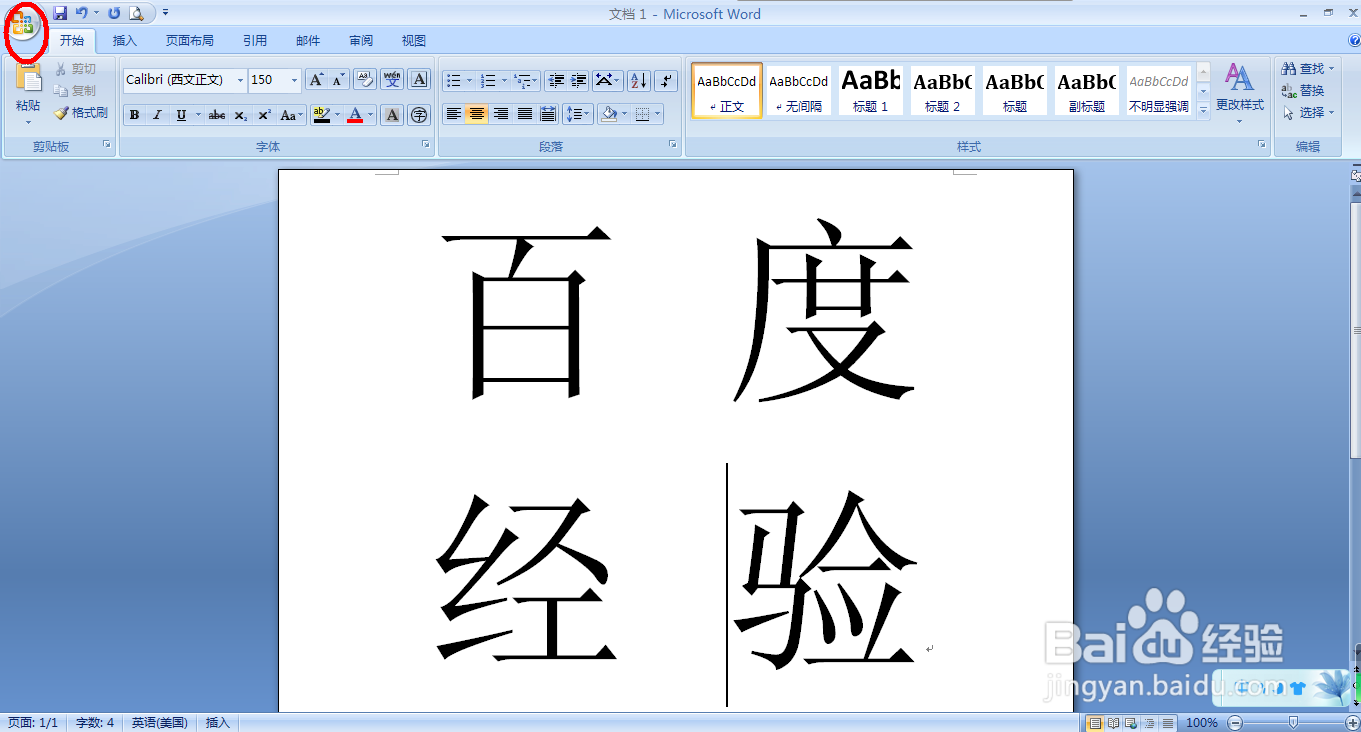Switch to the 引用 tab

click(255, 41)
